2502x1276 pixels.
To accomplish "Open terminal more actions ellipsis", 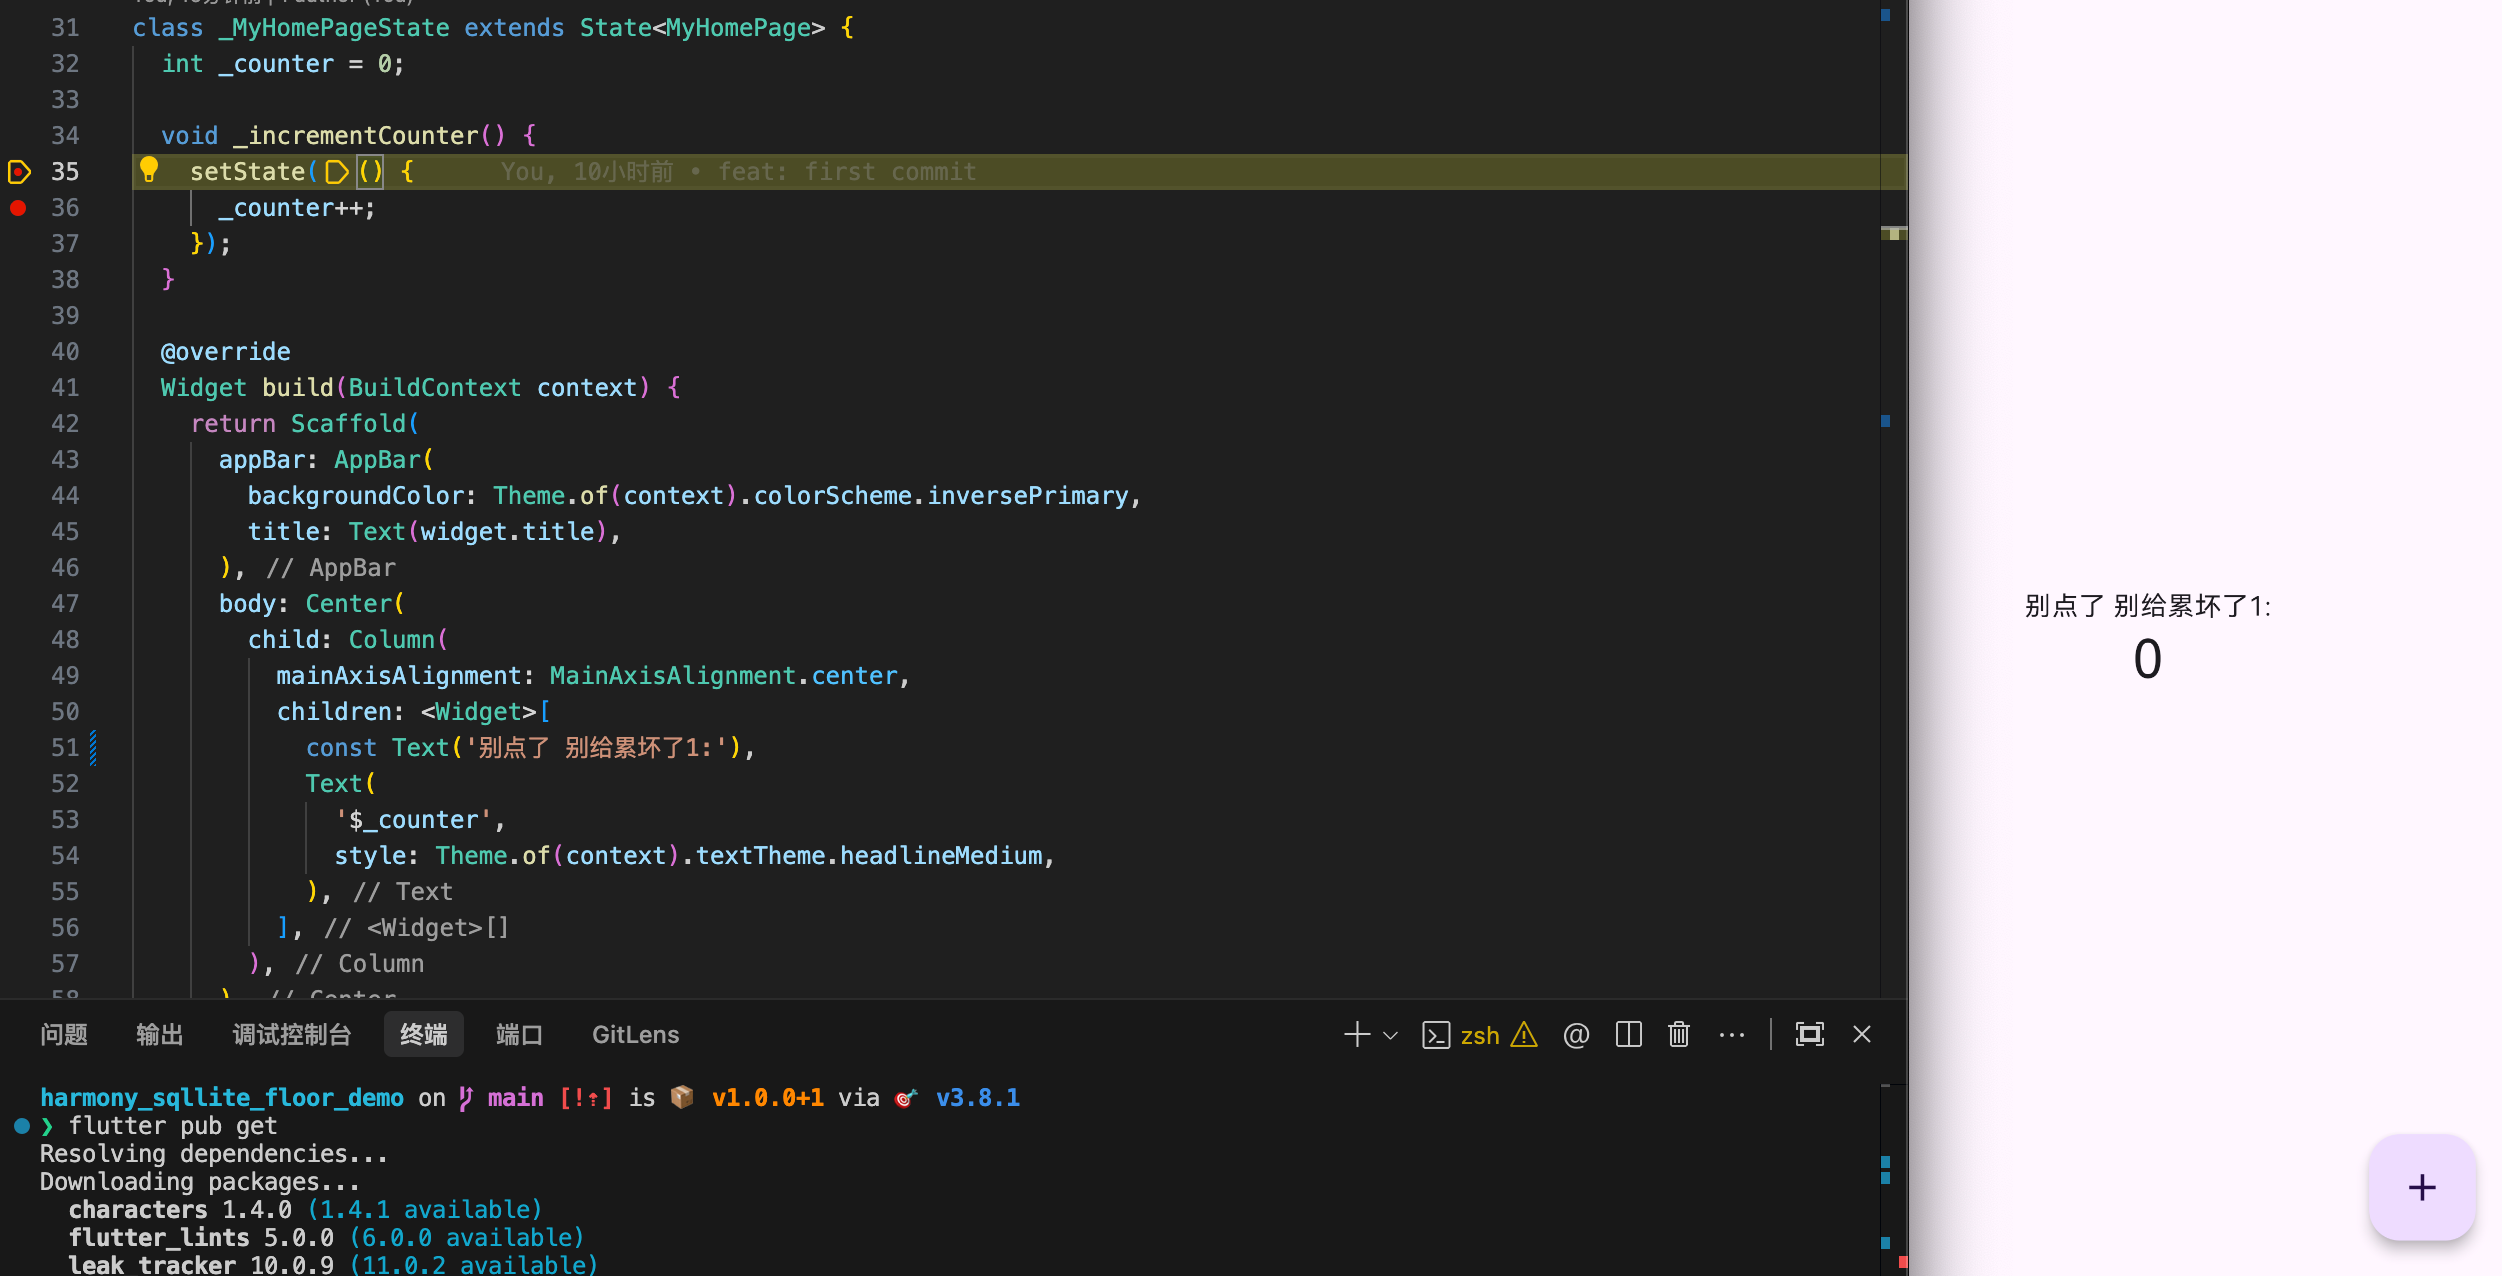I will click(x=1731, y=1034).
